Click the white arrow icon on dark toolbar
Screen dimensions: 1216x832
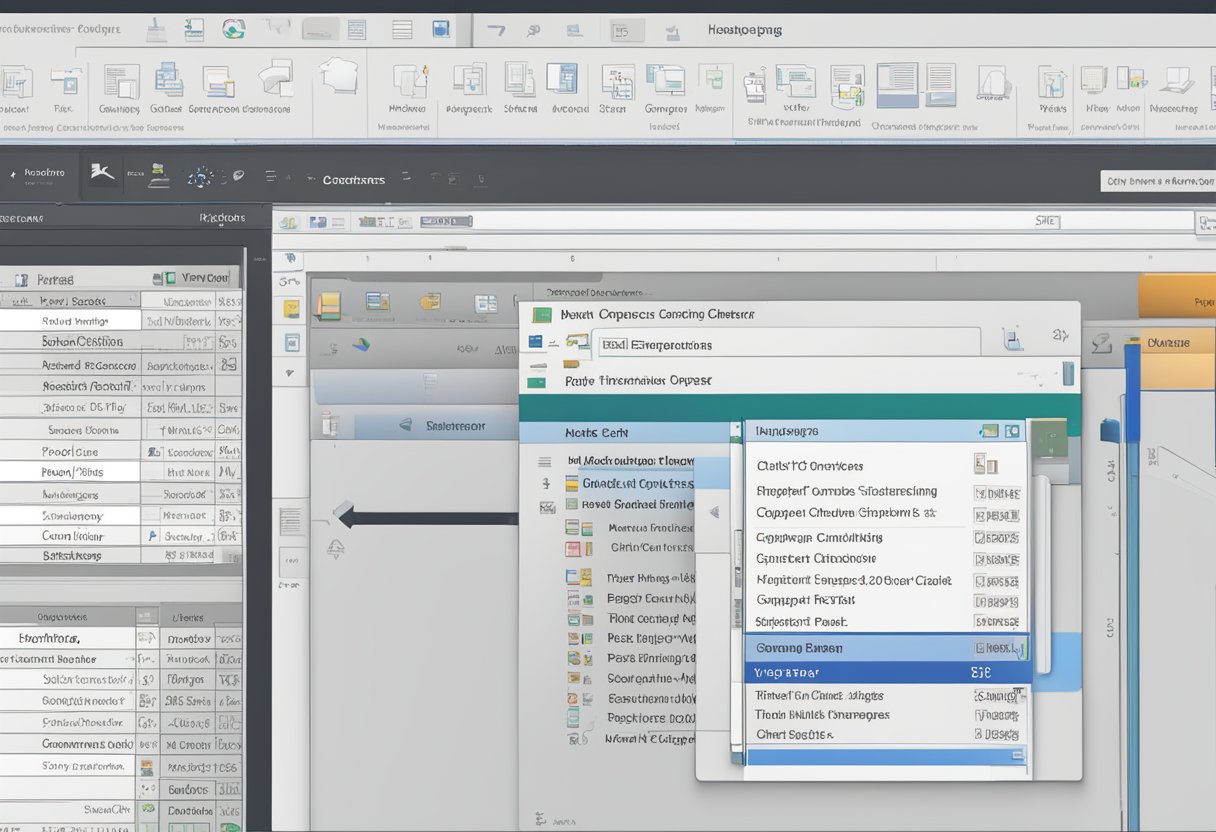pos(101,173)
